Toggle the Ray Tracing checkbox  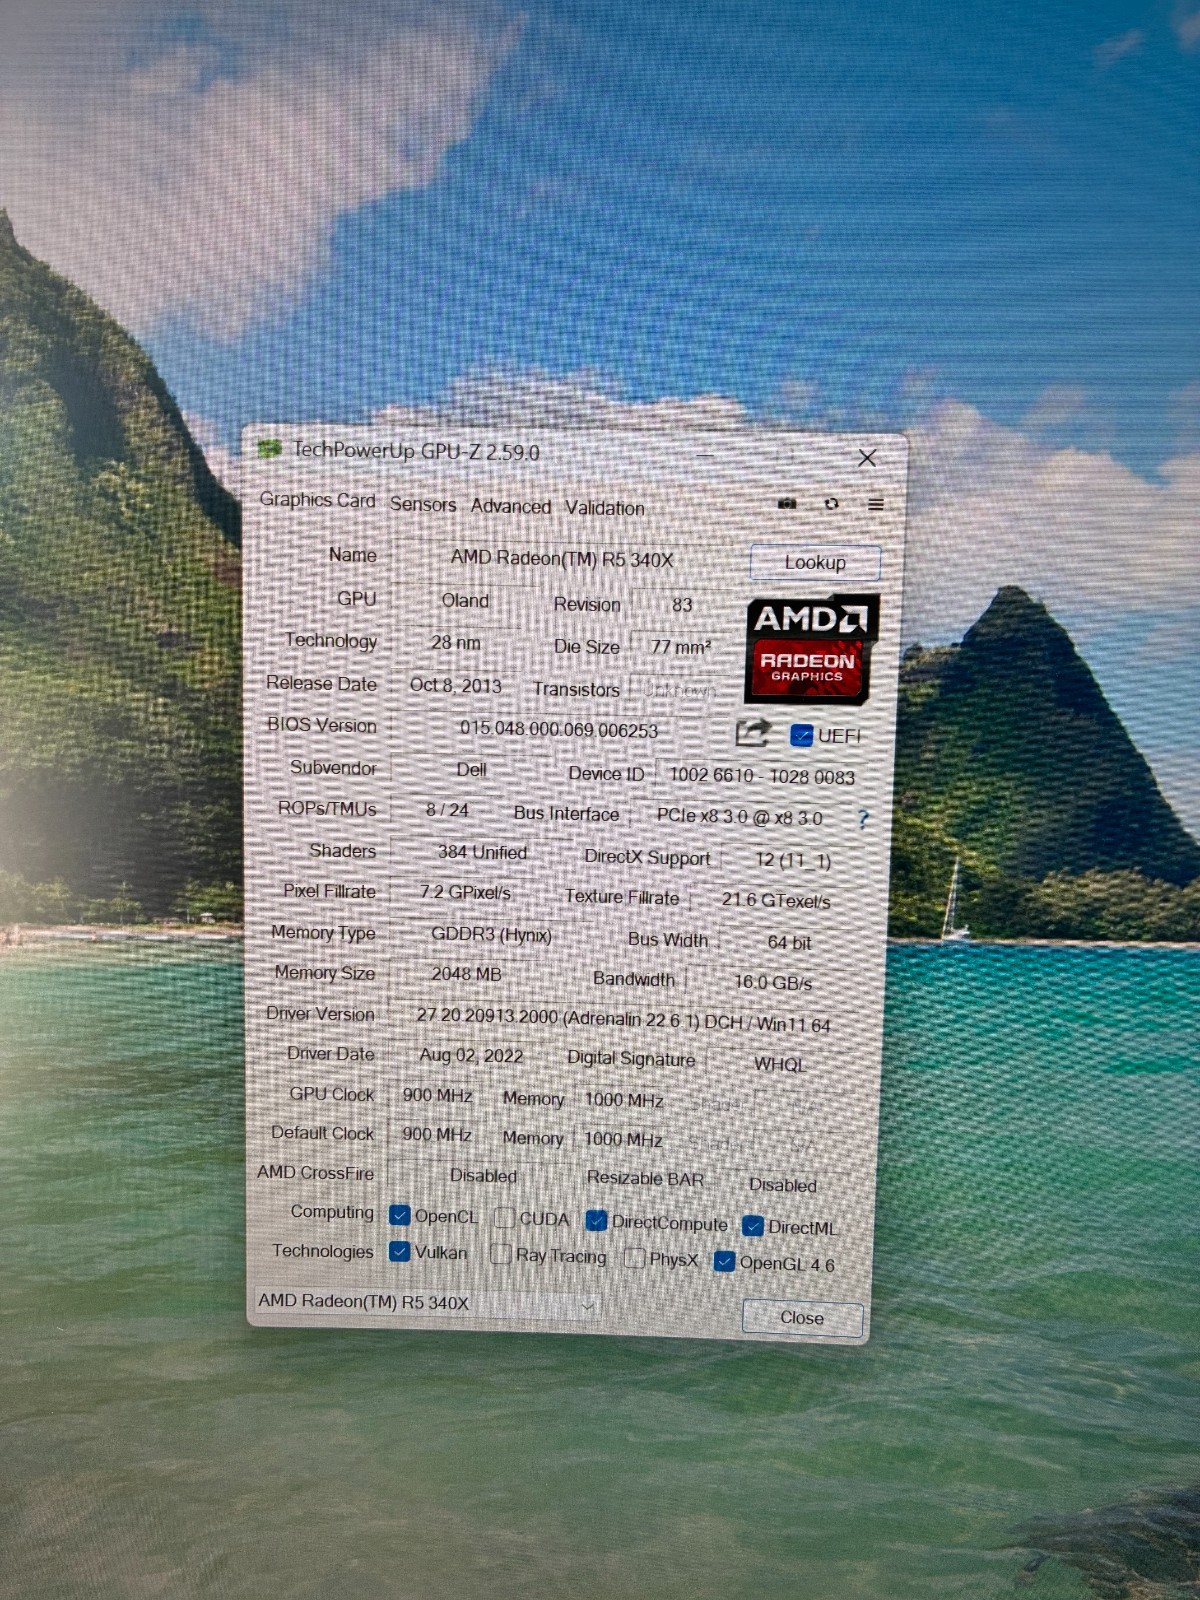(x=501, y=1254)
